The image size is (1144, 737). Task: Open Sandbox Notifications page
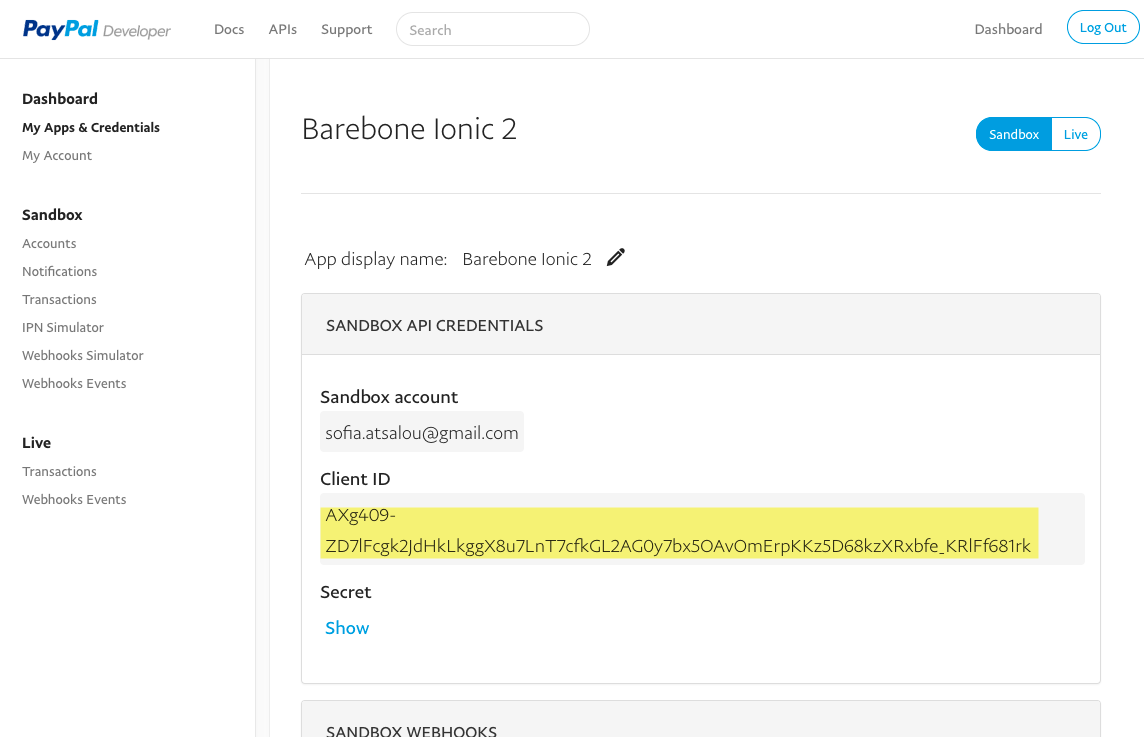click(59, 271)
